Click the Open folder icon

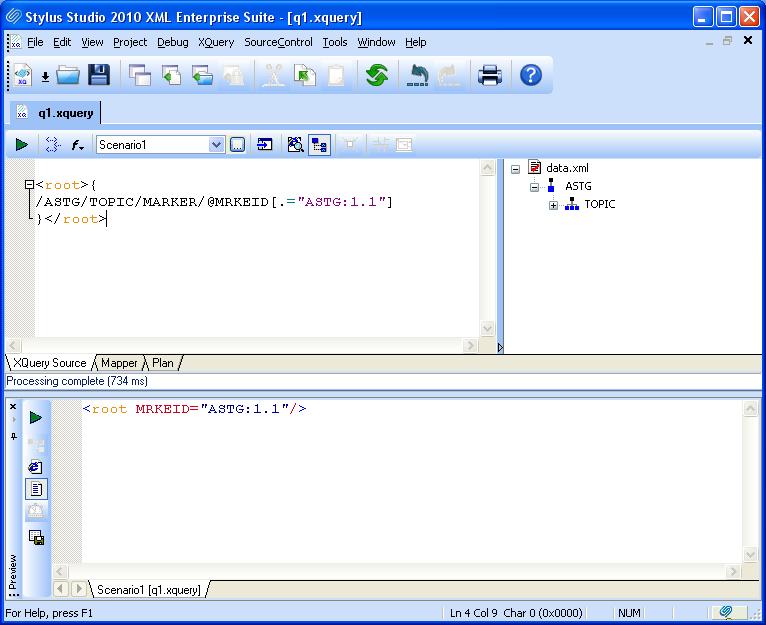pyautogui.click(x=68, y=75)
